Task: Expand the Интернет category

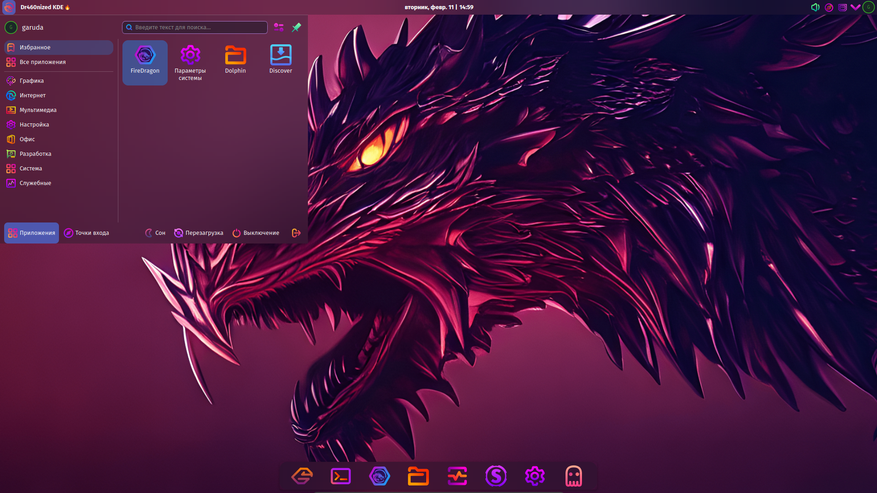Action: 33,95
